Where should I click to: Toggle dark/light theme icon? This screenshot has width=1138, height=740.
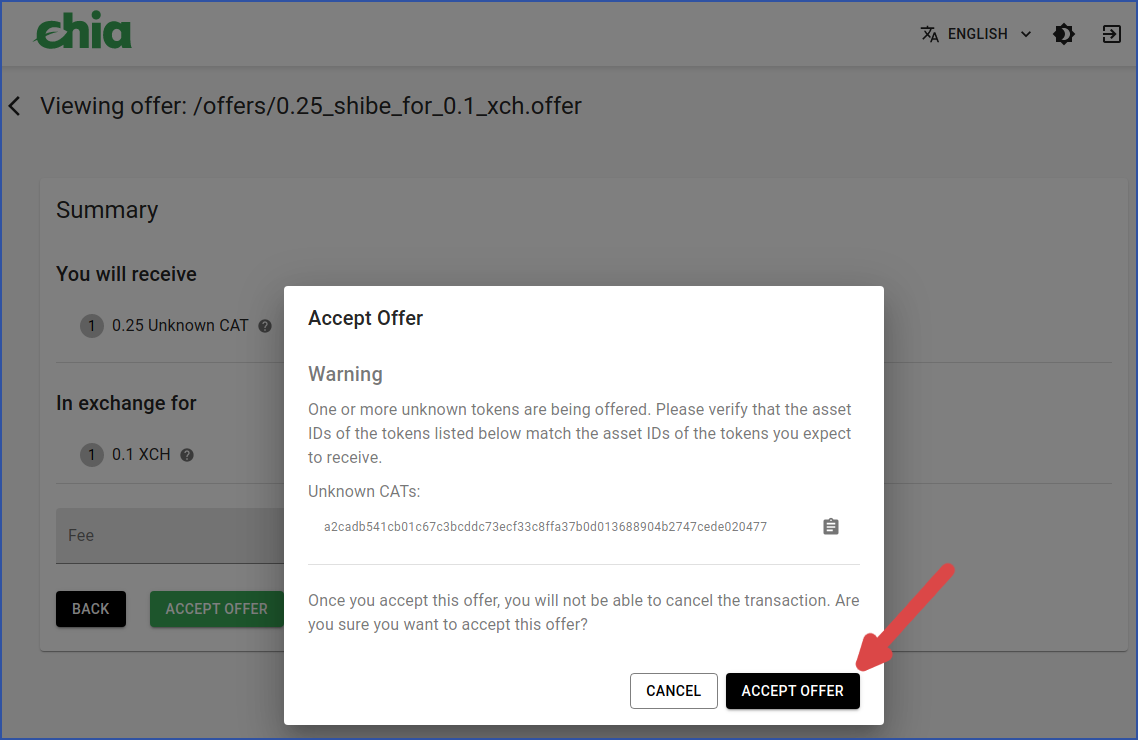coord(1064,34)
